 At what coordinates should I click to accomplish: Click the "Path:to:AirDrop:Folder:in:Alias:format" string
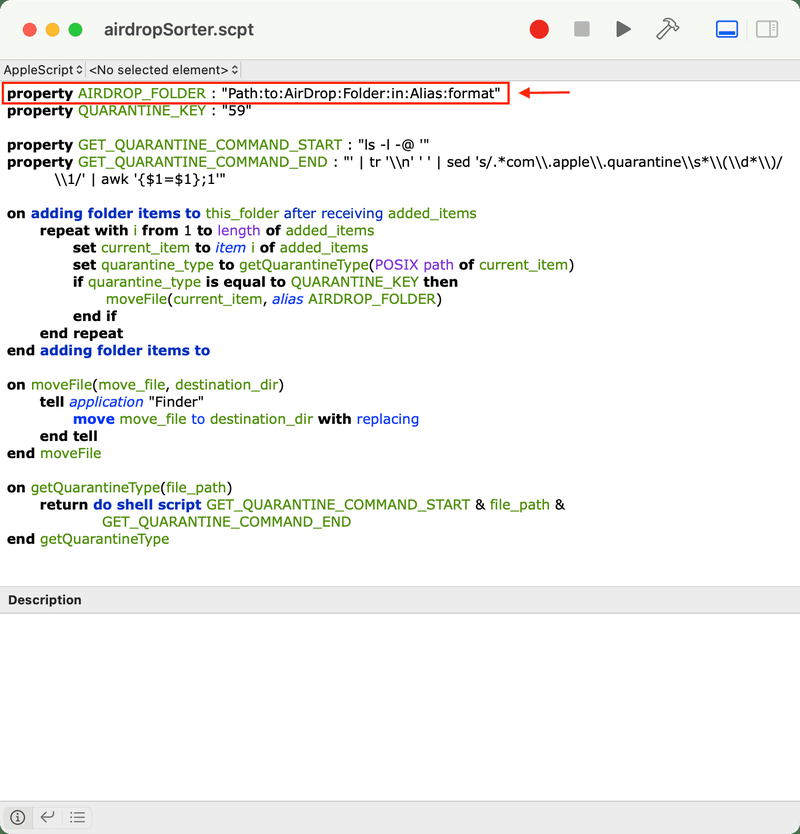tap(361, 94)
